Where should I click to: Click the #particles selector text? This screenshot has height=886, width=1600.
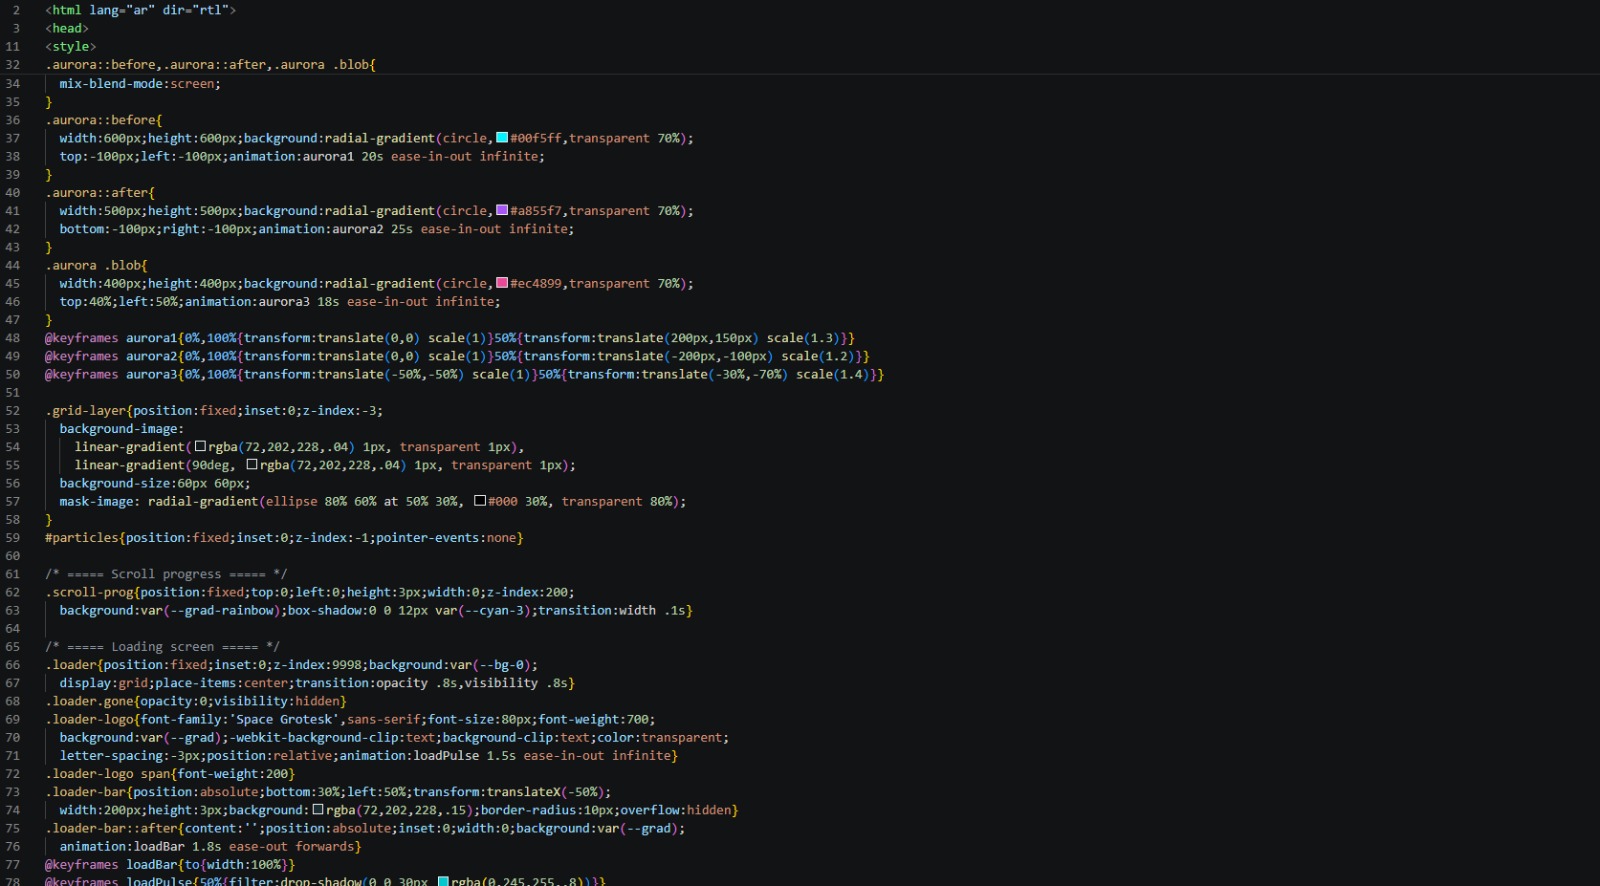pos(81,538)
